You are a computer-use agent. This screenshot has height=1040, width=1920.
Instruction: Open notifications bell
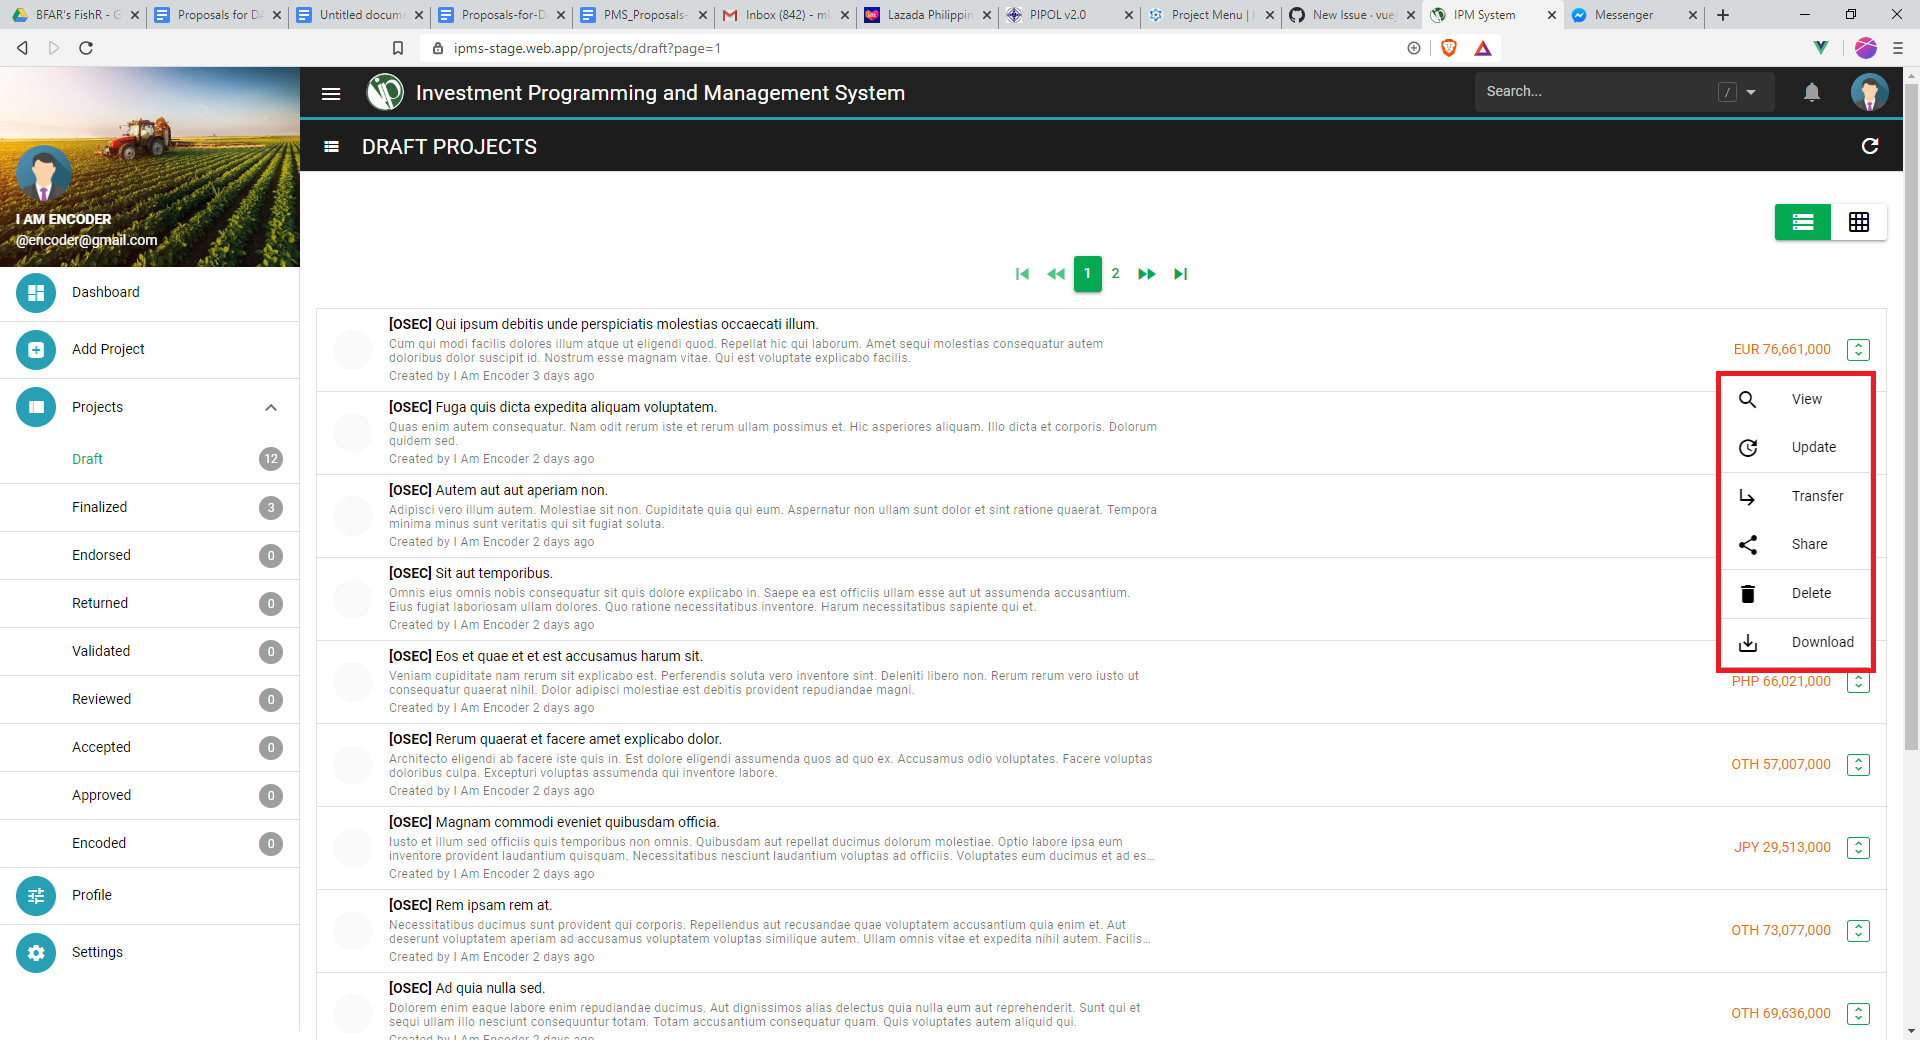point(1811,92)
